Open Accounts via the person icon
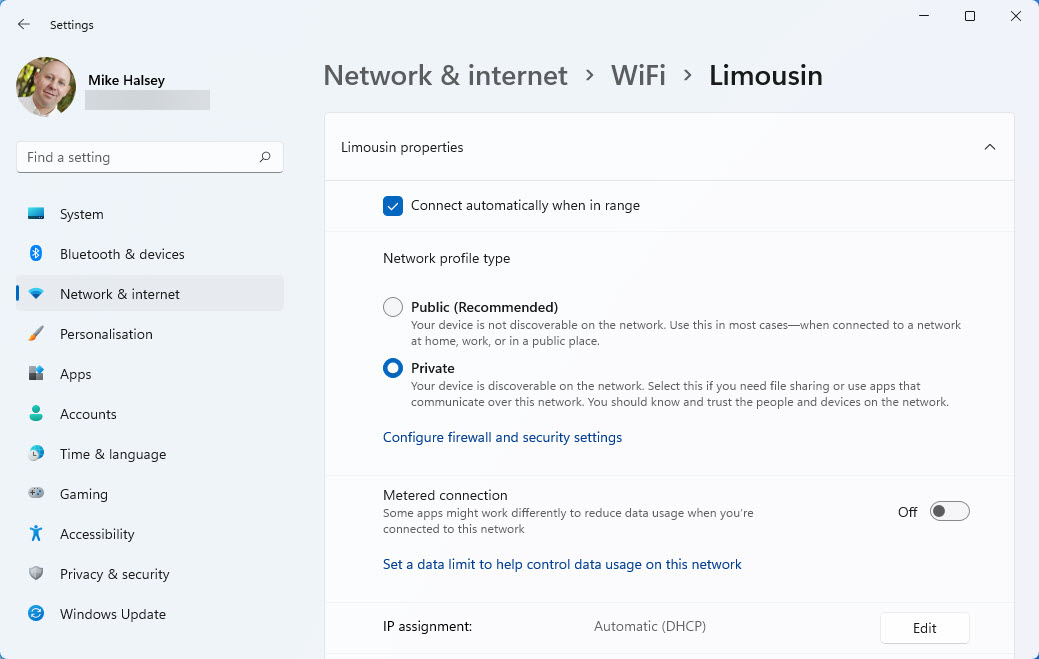This screenshot has height=659, width=1039. click(x=36, y=414)
